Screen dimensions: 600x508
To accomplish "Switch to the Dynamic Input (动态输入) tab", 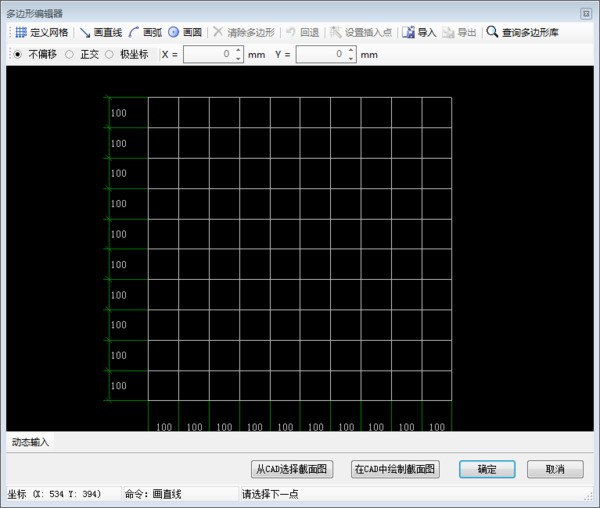I will click(x=30, y=441).
